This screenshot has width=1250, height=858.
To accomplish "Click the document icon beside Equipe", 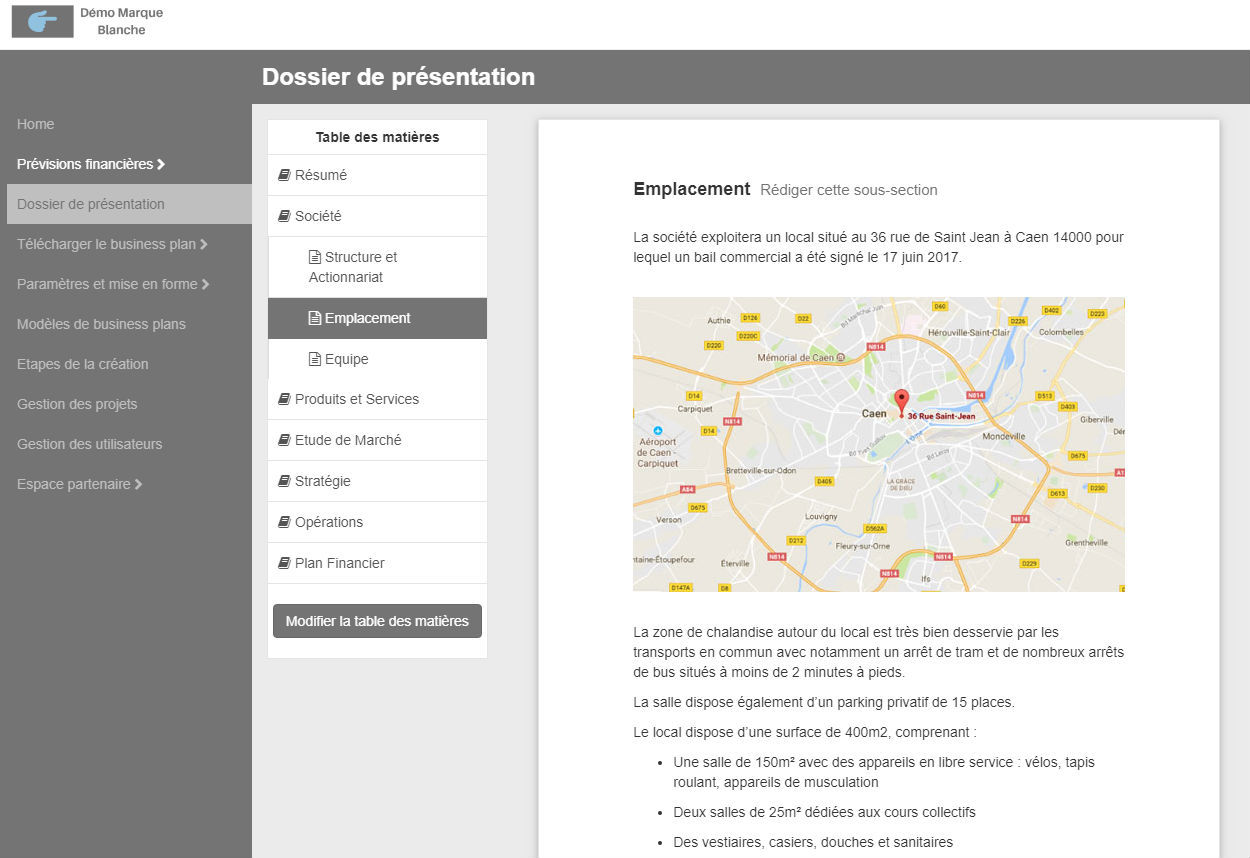I will [315, 359].
